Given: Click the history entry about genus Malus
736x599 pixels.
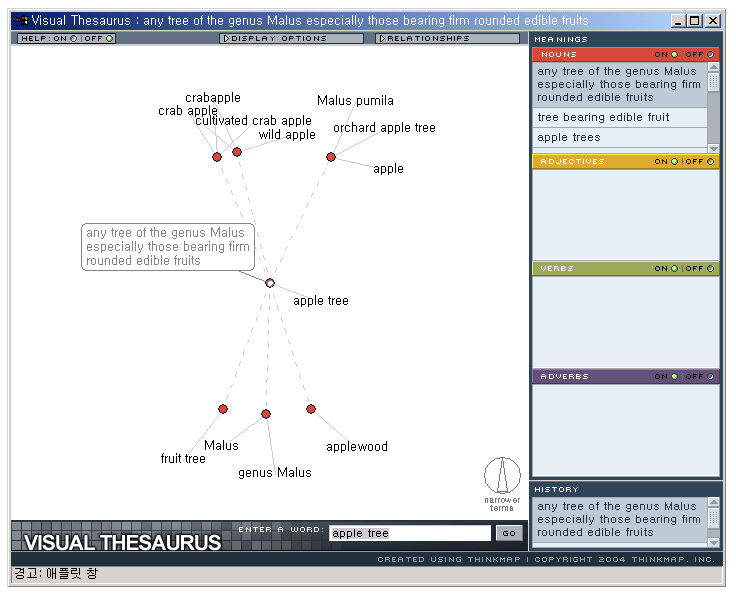Looking at the screenshot, I should 620,520.
